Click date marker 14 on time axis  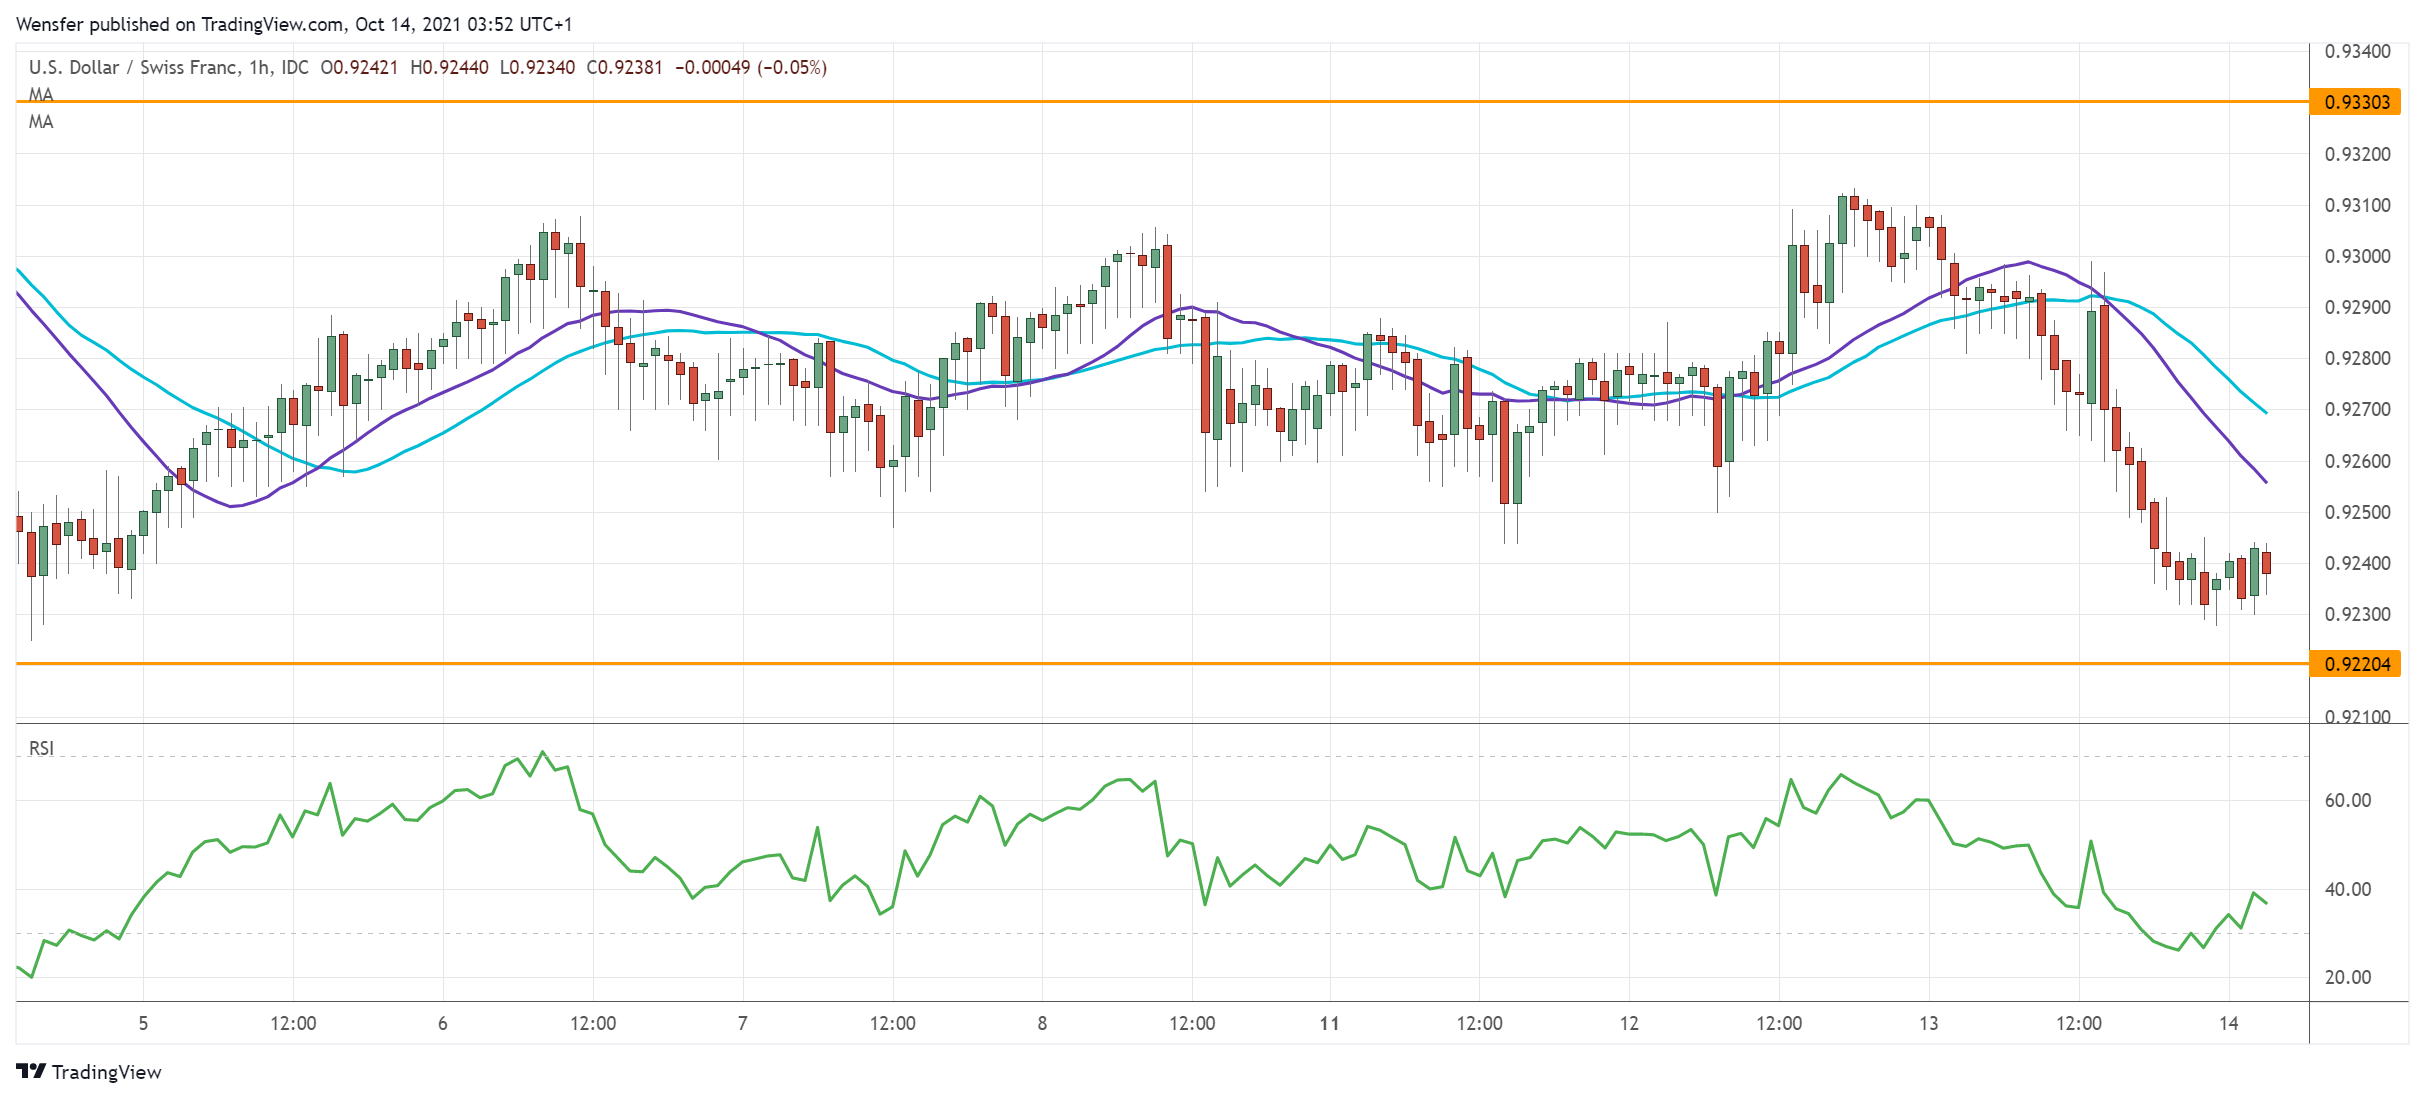click(x=2228, y=1023)
